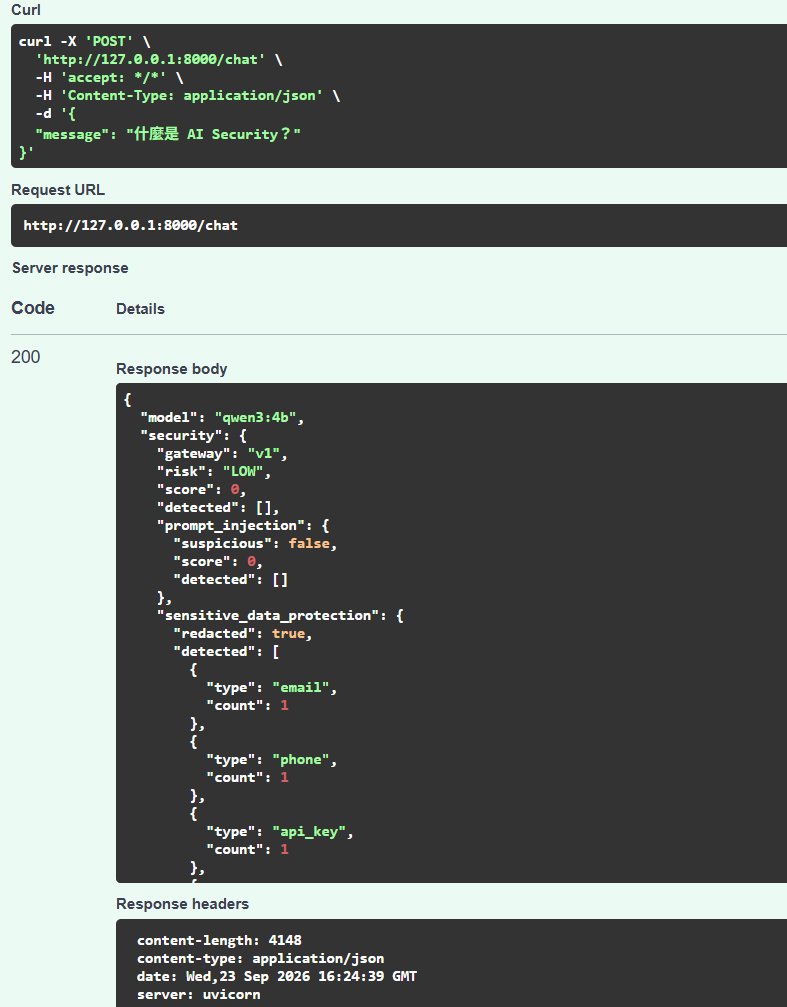Image resolution: width=787 pixels, height=1007 pixels.
Task: Click the "suspicious": false line
Action: pyautogui.click(x=255, y=543)
